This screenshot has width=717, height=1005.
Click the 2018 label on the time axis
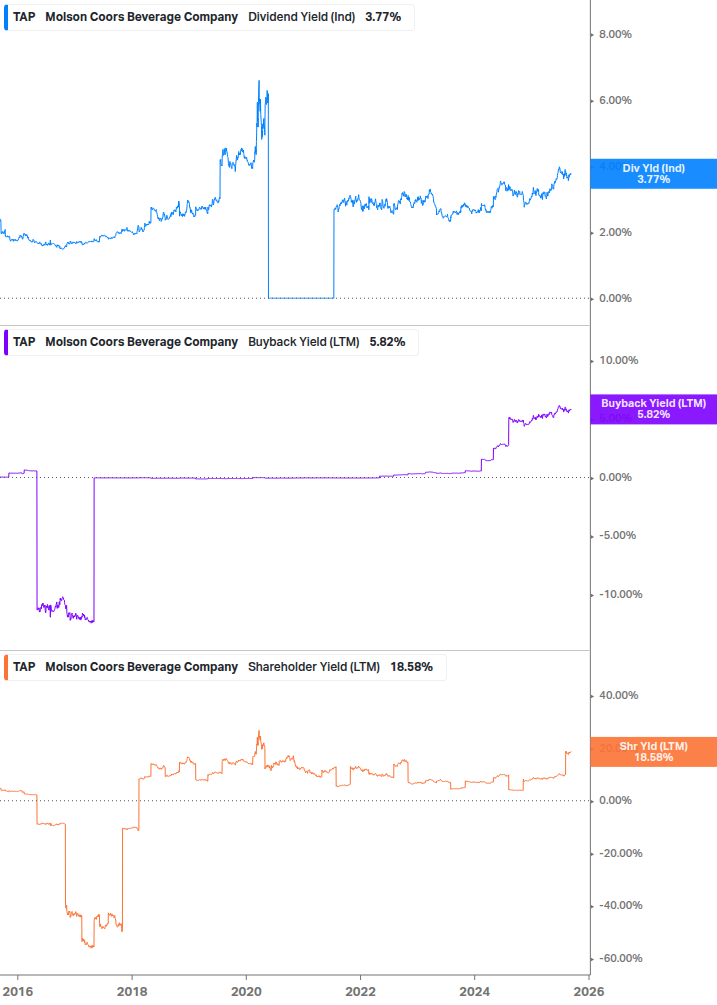click(132, 992)
